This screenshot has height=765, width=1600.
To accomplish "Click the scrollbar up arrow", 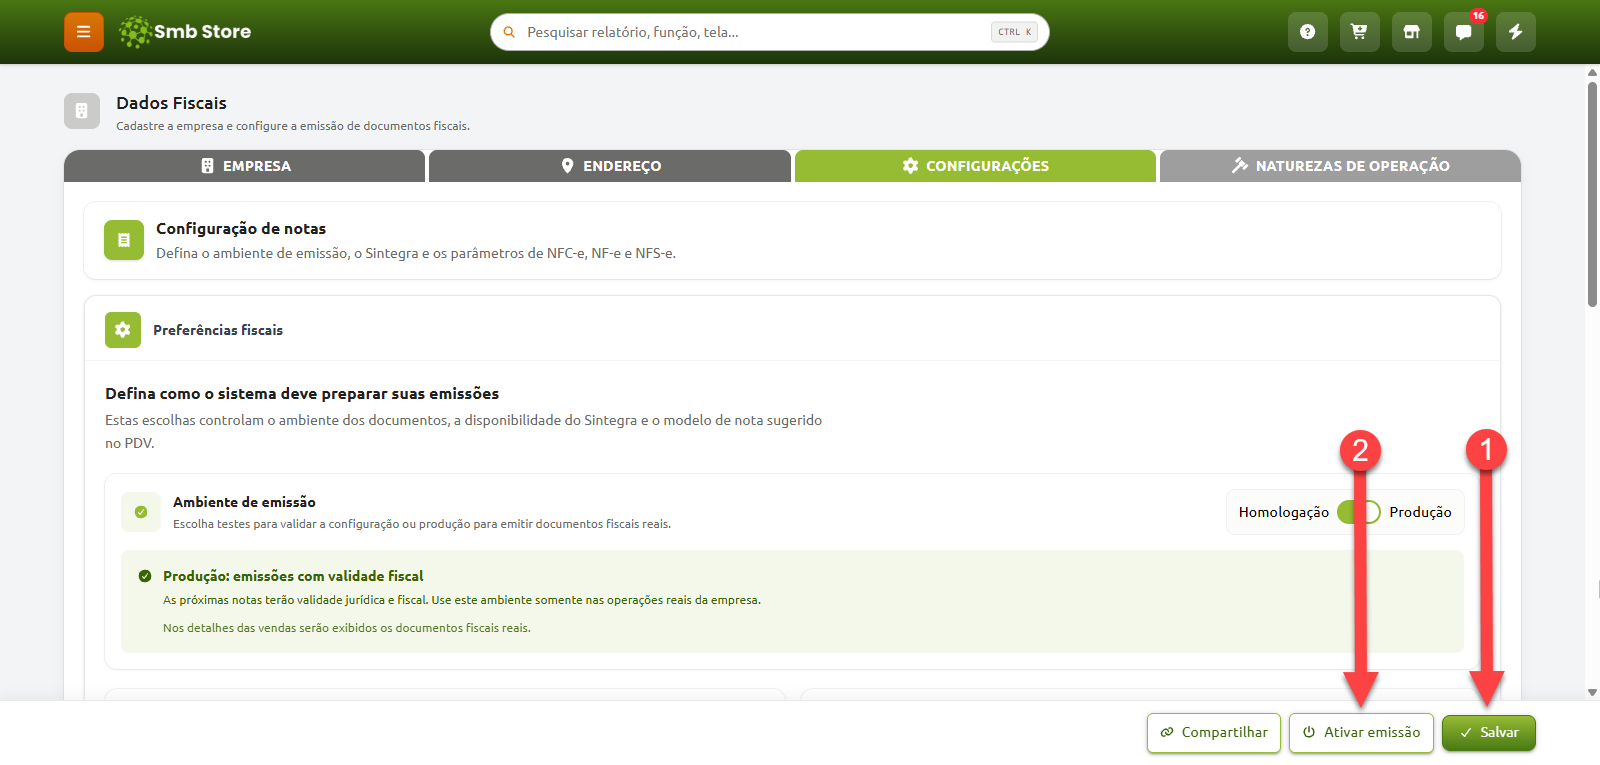I will [x=1592, y=72].
